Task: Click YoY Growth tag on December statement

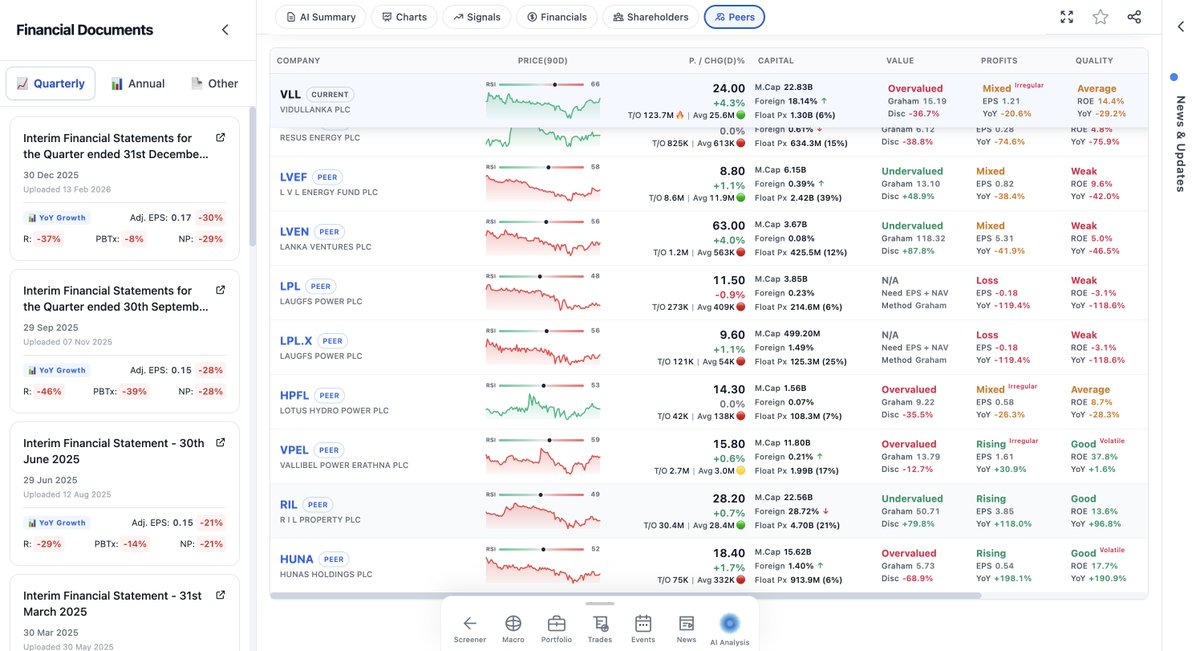Action: (x=57, y=217)
